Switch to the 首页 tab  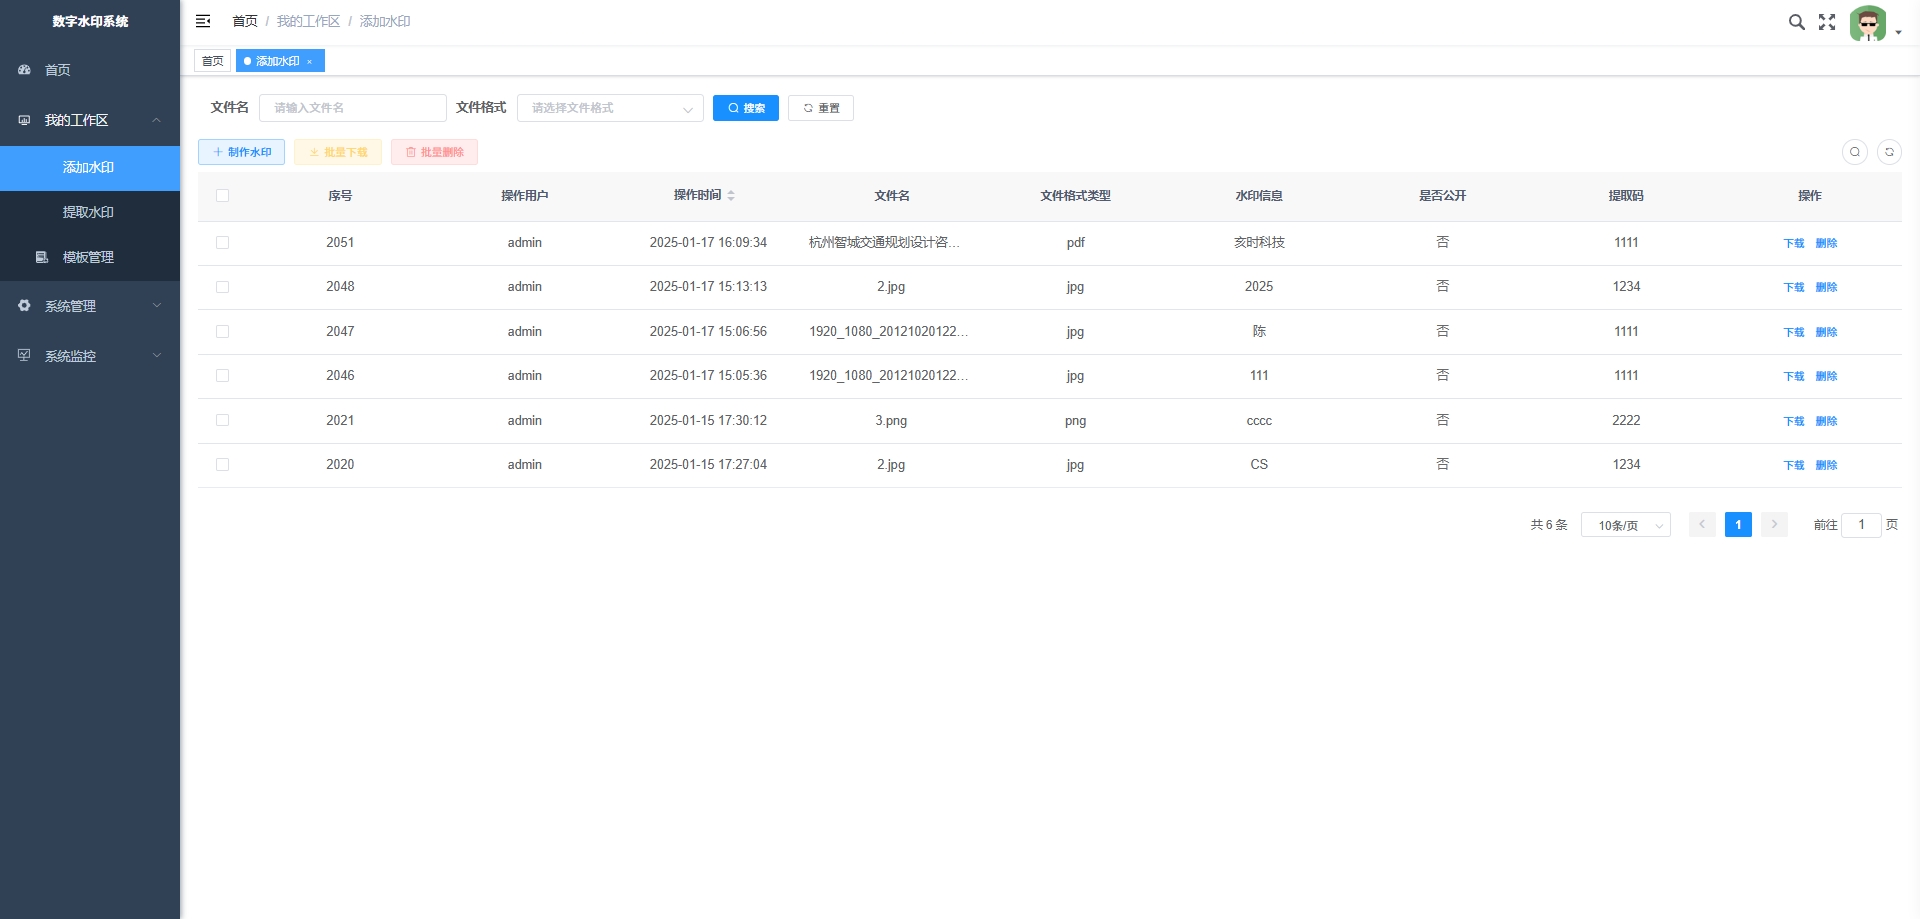212,61
